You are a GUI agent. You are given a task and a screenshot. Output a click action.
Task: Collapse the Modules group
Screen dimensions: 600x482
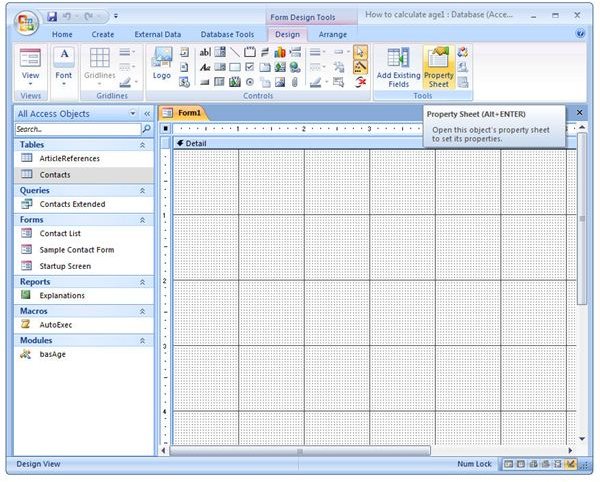pyautogui.click(x=142, y=340)
